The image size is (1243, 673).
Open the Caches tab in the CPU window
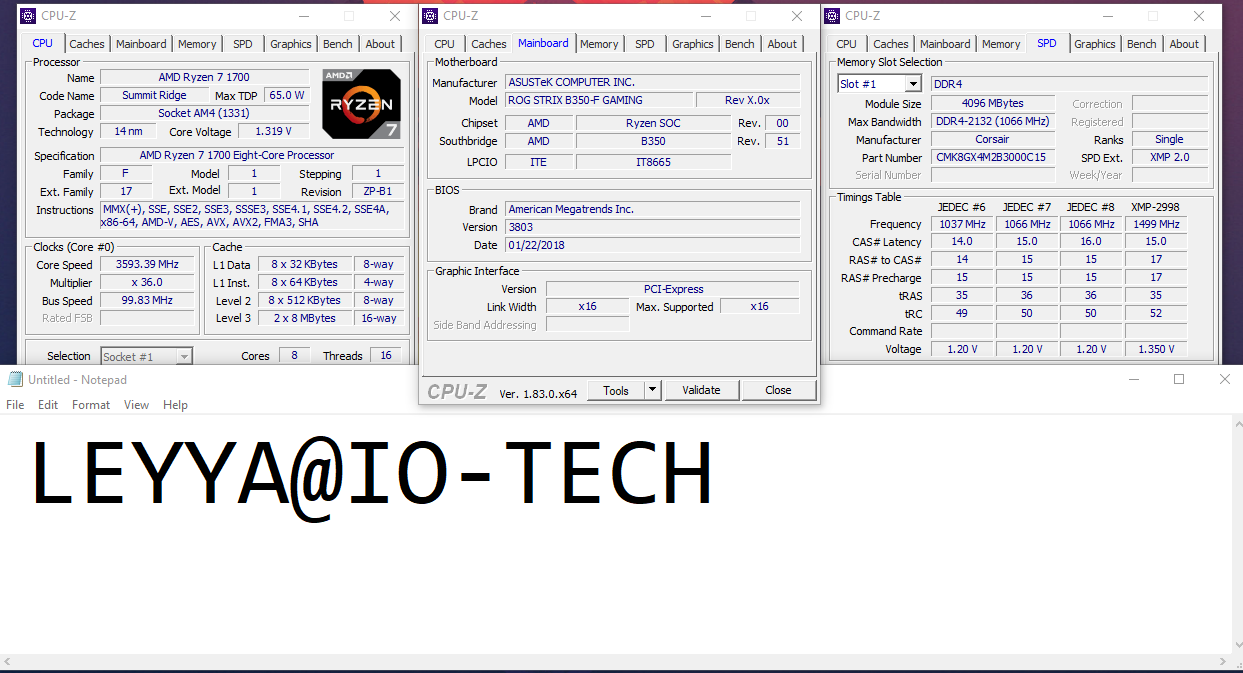[87, 44]
